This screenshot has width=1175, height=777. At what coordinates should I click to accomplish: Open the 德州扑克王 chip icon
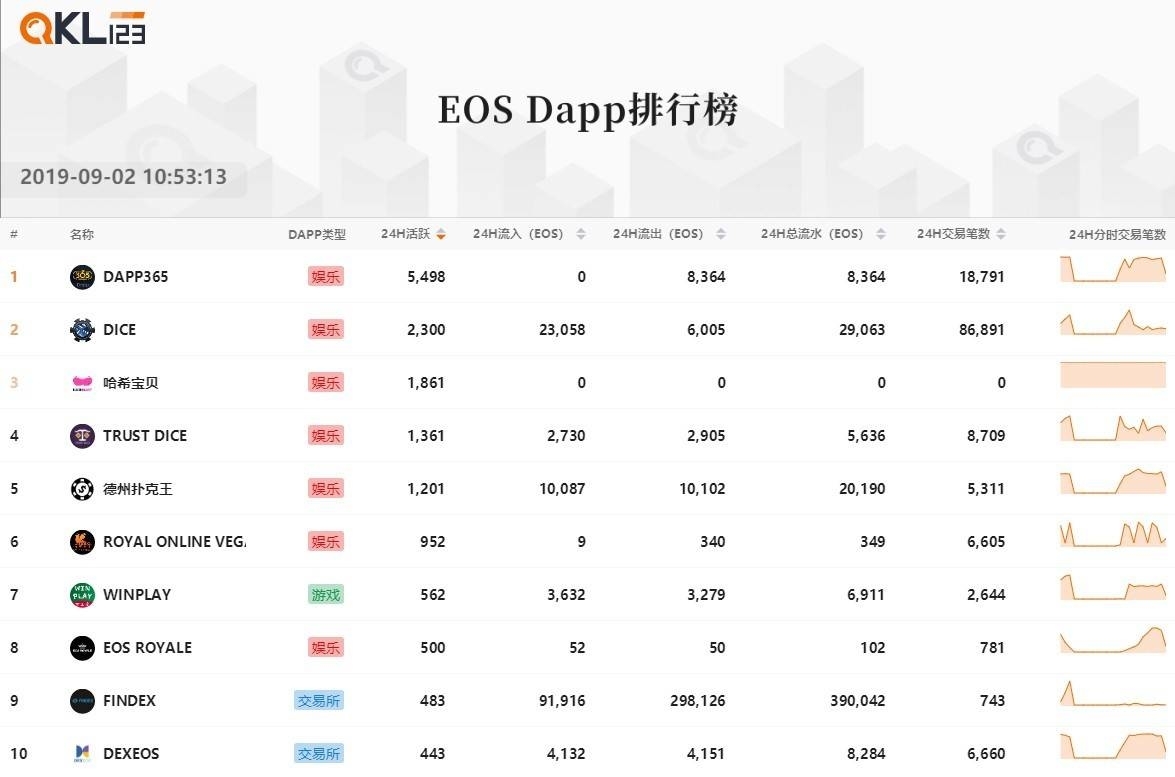[82, 489]
